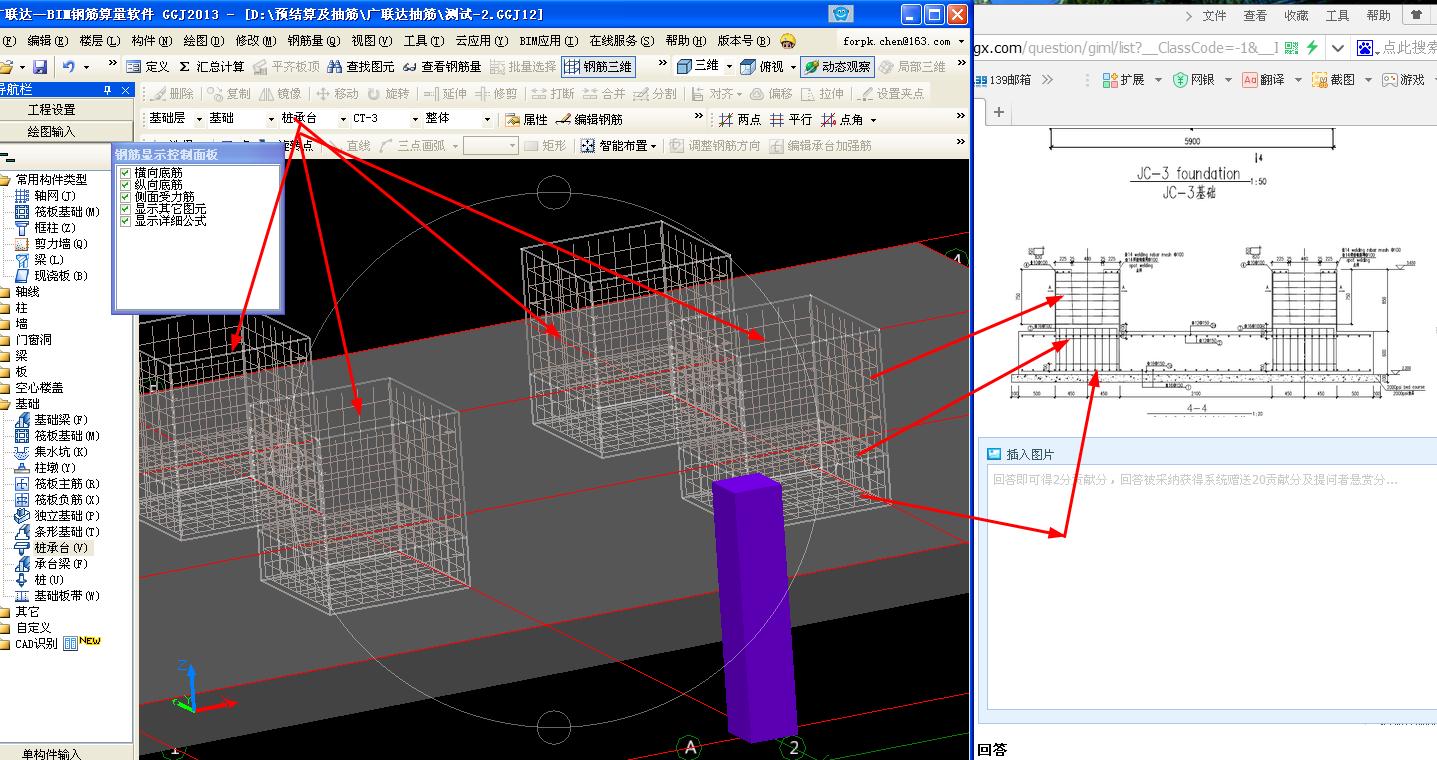
Task: Uncheck 纵向底筋 checkbox
Action: (126, 185)
